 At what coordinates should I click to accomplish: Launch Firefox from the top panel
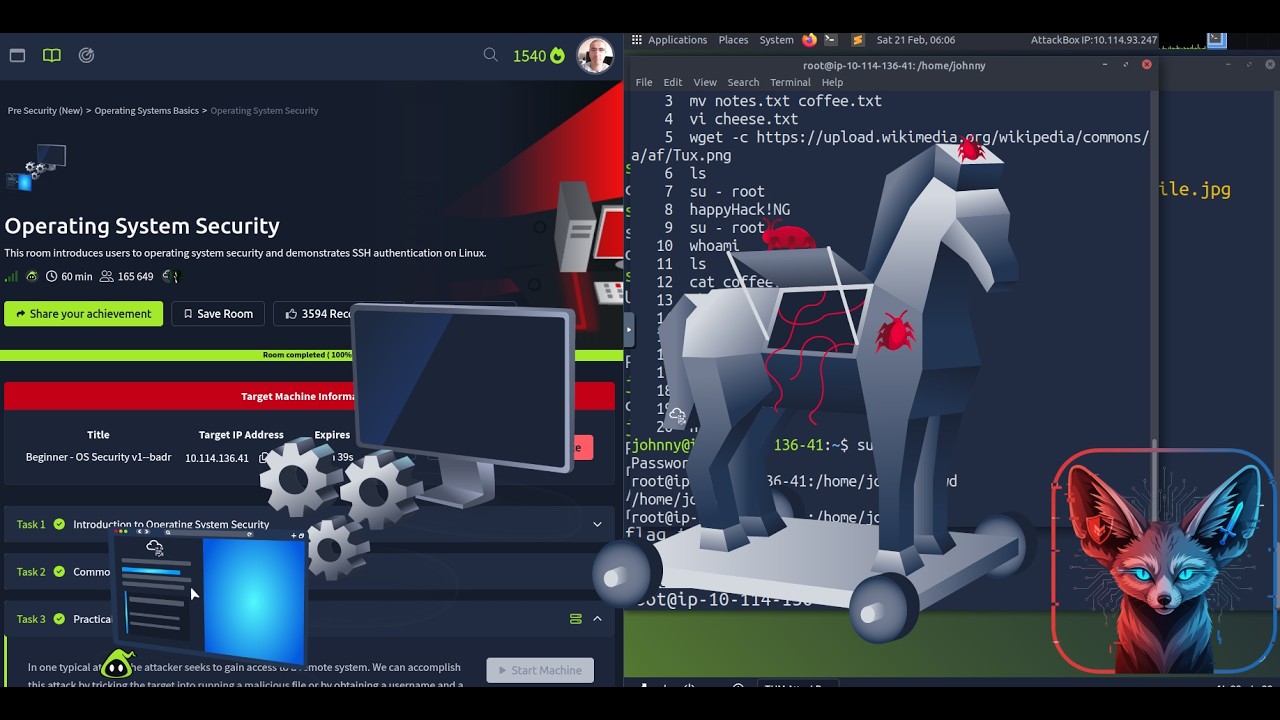click(810, 40)
